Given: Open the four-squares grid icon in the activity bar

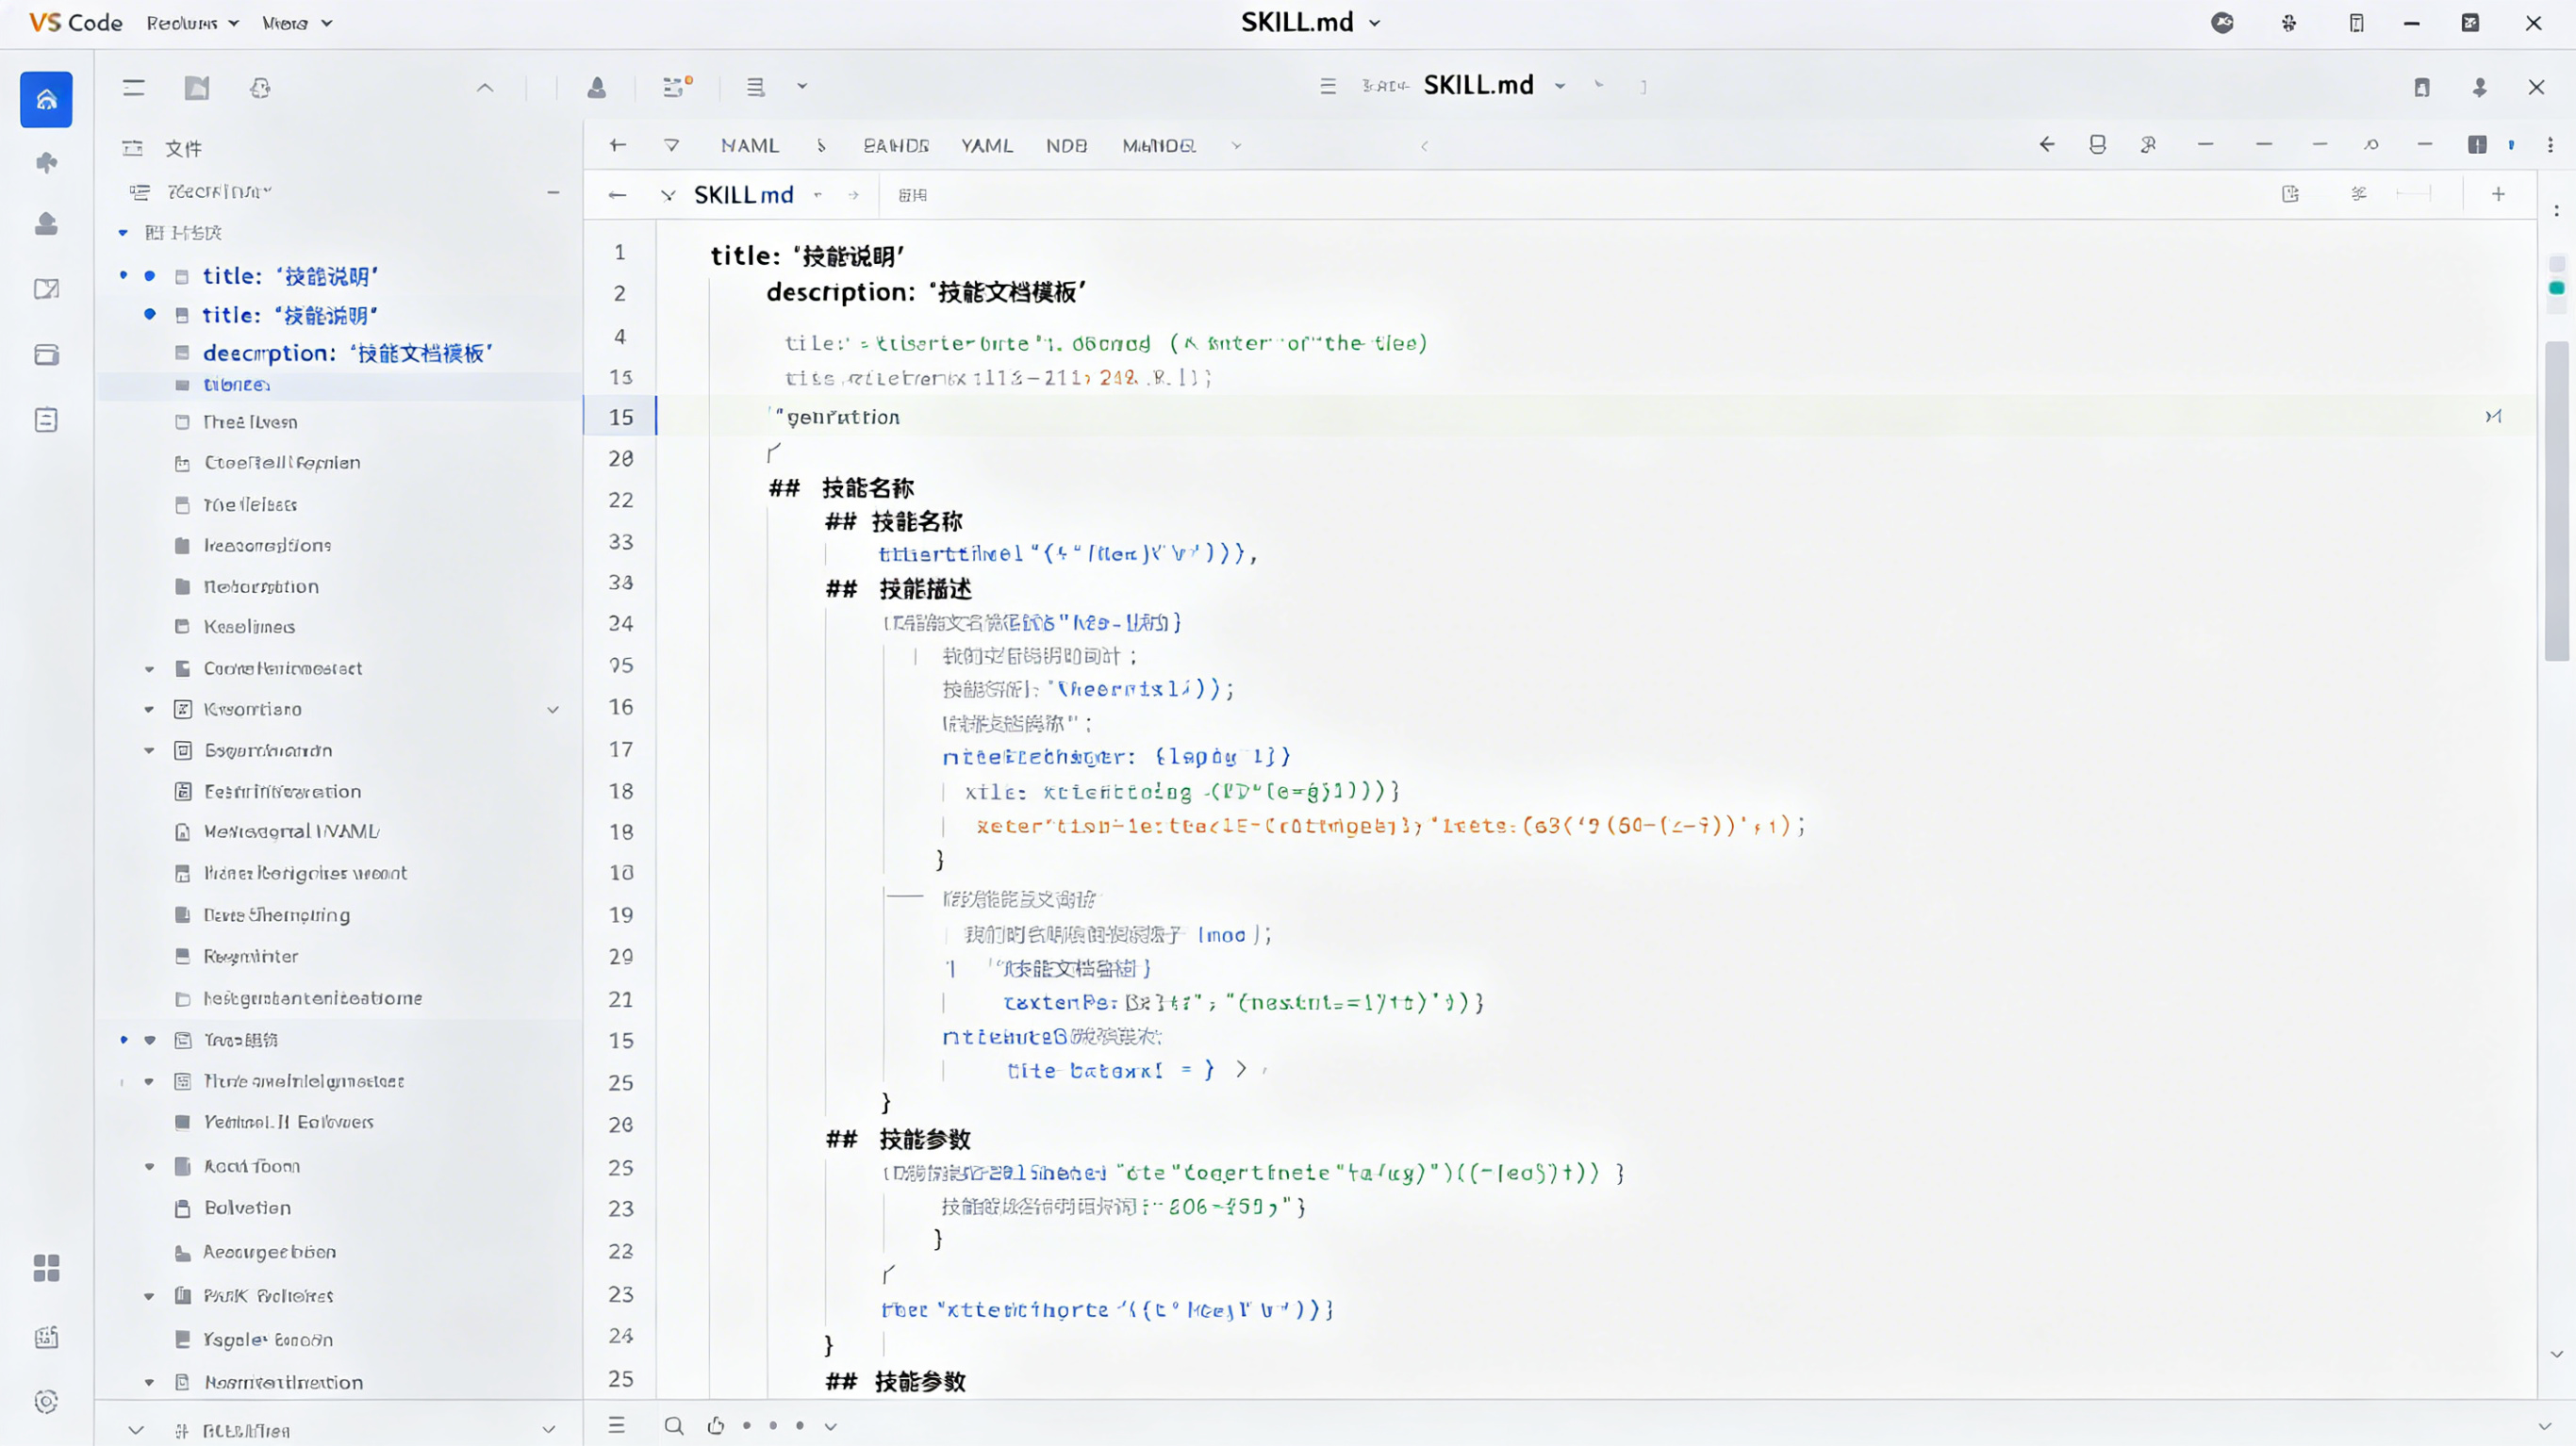Looking at the screenshot, I should coord(46,1268).
